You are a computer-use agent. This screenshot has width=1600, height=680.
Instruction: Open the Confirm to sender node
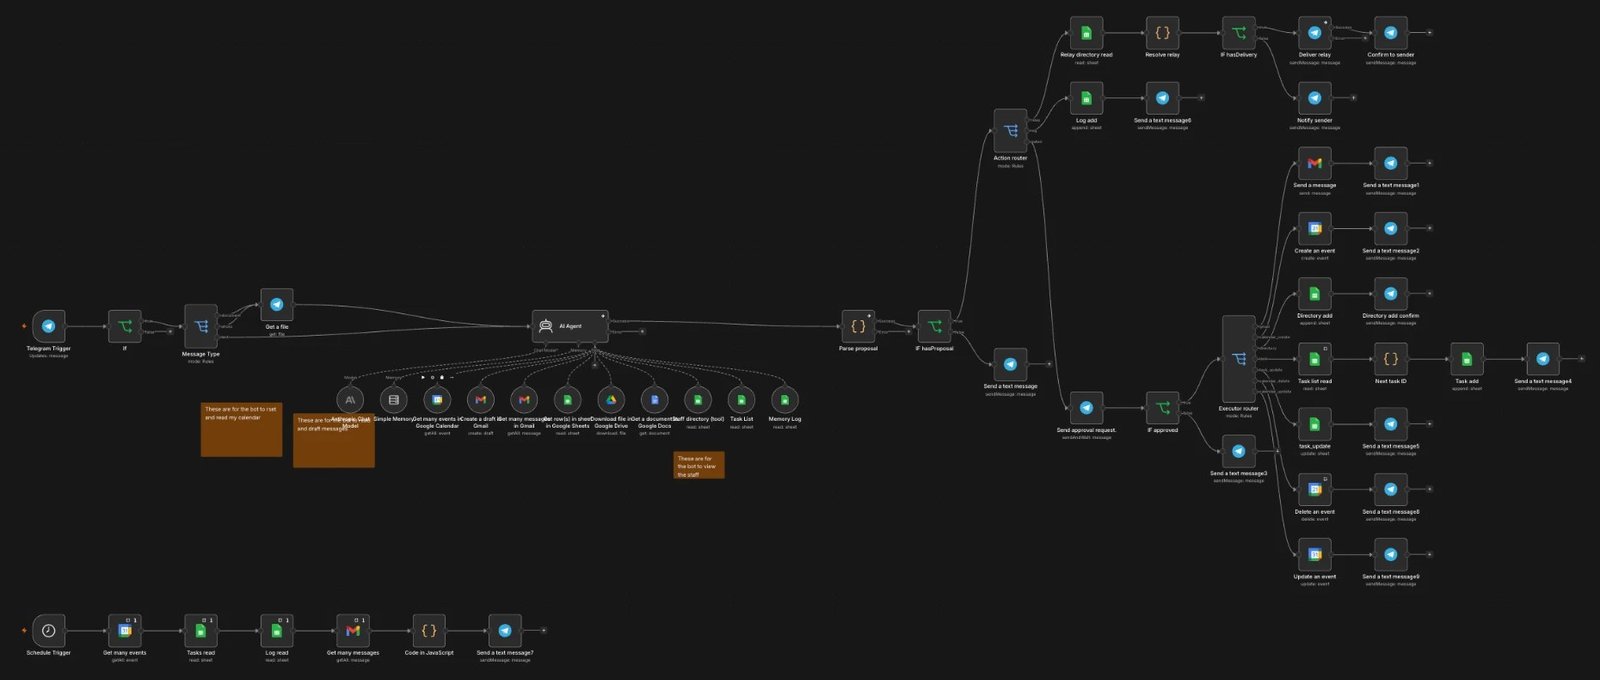point(1391,33)
